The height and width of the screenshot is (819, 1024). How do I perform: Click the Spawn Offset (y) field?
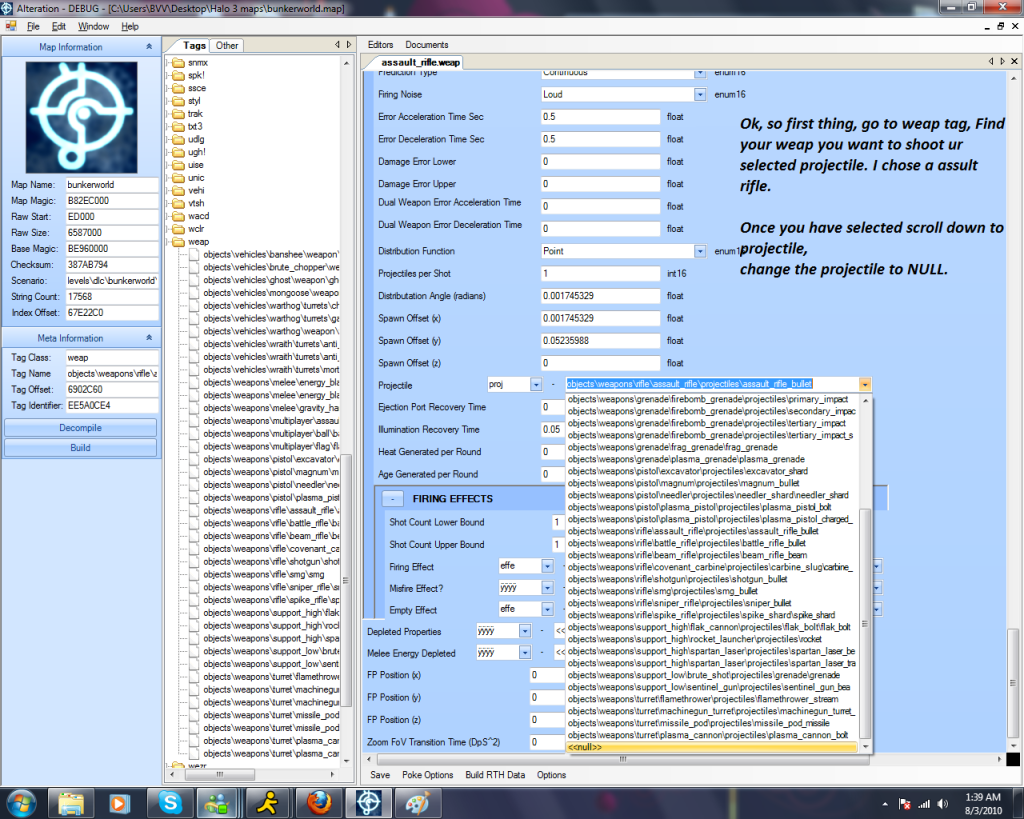coord(600,341)
